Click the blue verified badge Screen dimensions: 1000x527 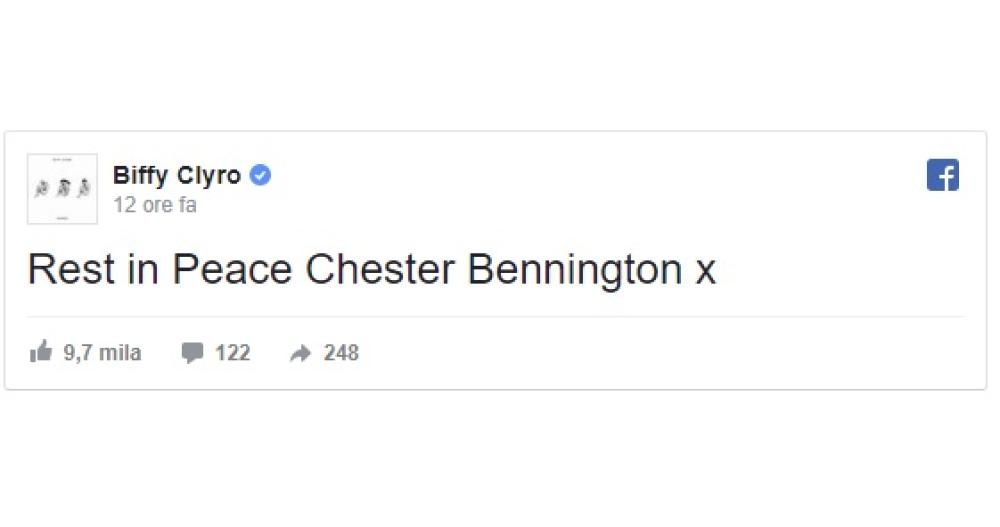coord(260,176)
